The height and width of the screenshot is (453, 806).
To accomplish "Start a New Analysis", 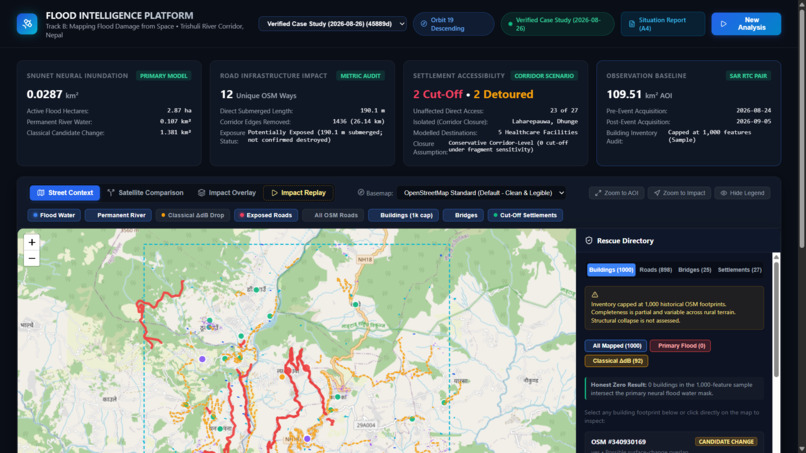I will (746, 24).
